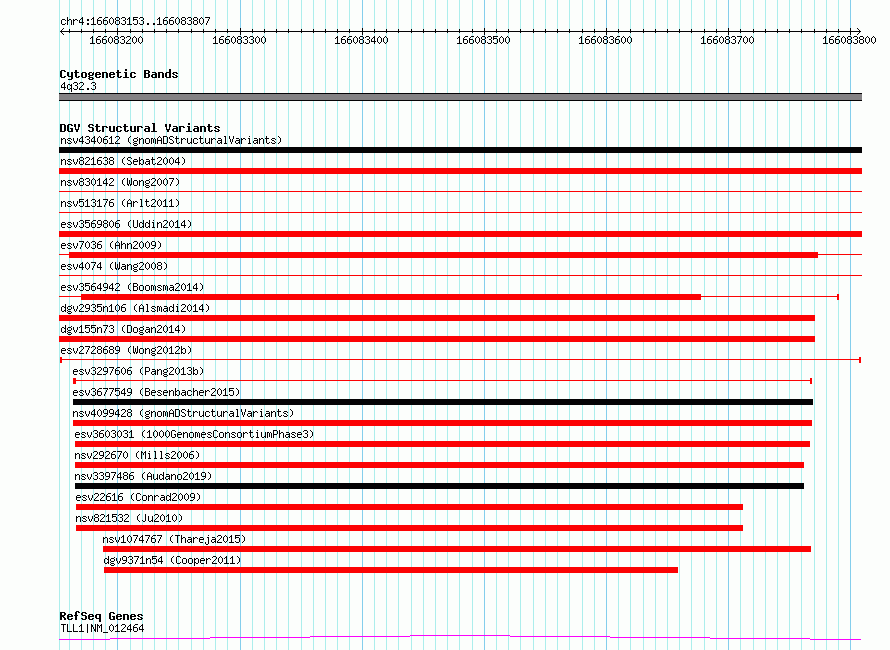
Task: Click the right arrow on the ruler
Action: coord(858,31)
